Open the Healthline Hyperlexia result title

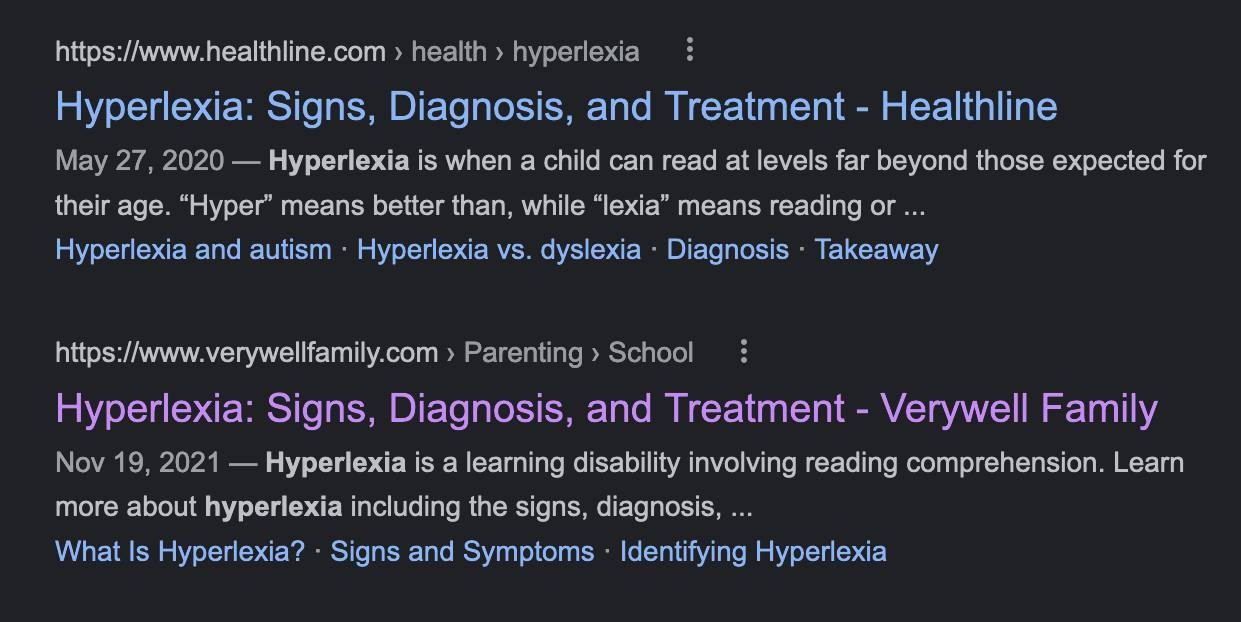point(556,106)
